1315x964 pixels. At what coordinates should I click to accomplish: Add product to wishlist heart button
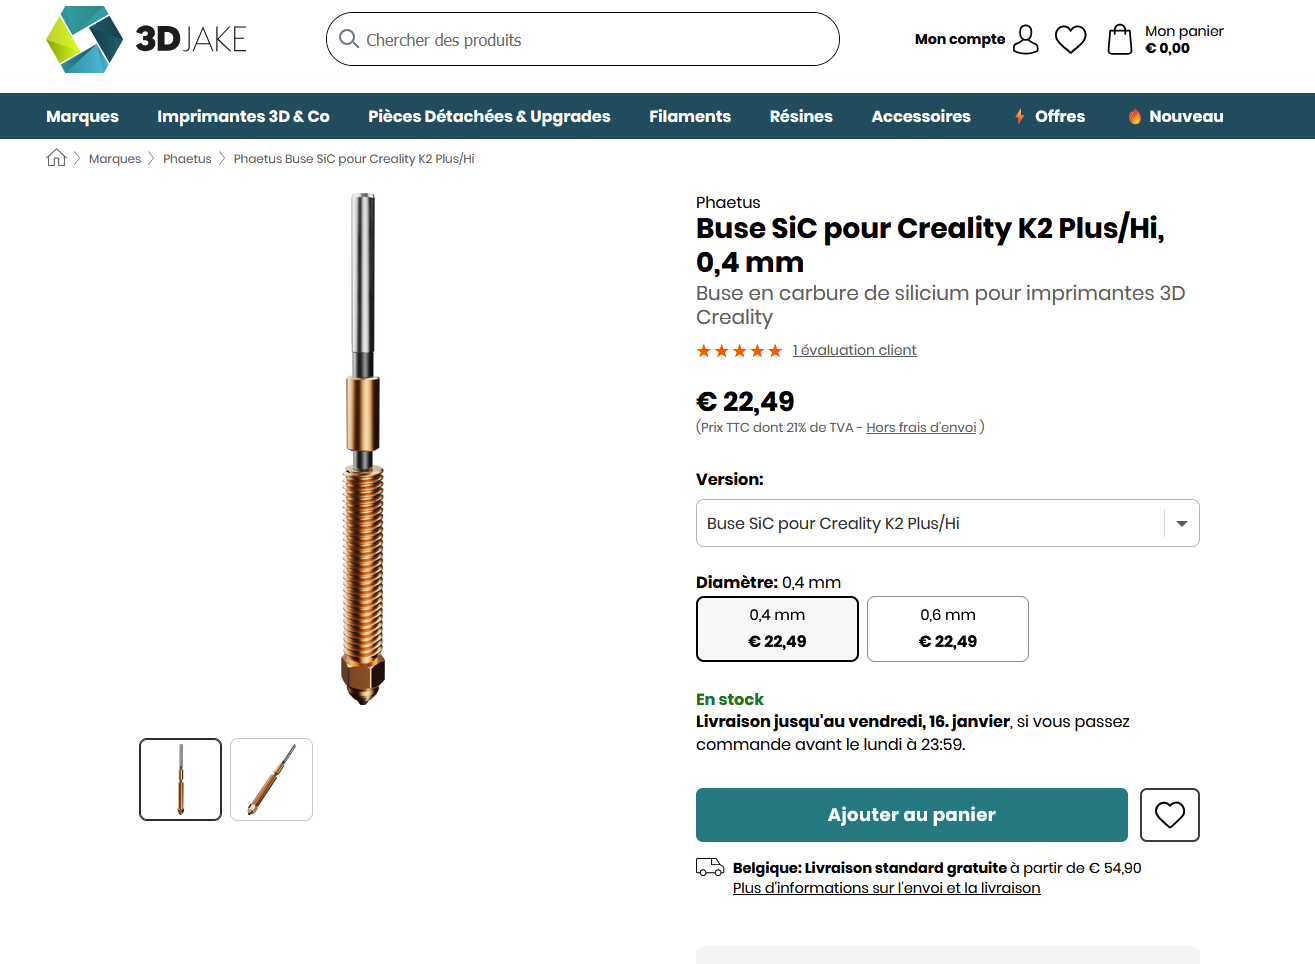[1169, 815]
